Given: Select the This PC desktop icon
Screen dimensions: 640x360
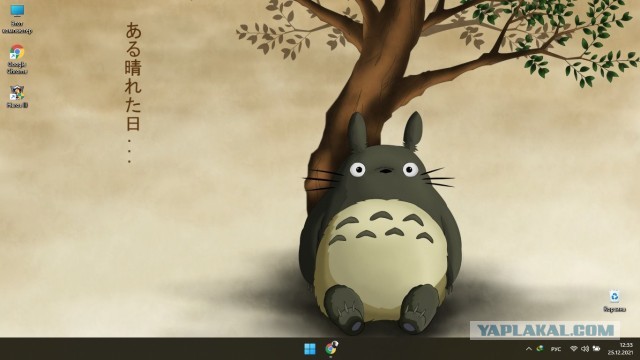Looking at the screenshot, I should [17, 19].
